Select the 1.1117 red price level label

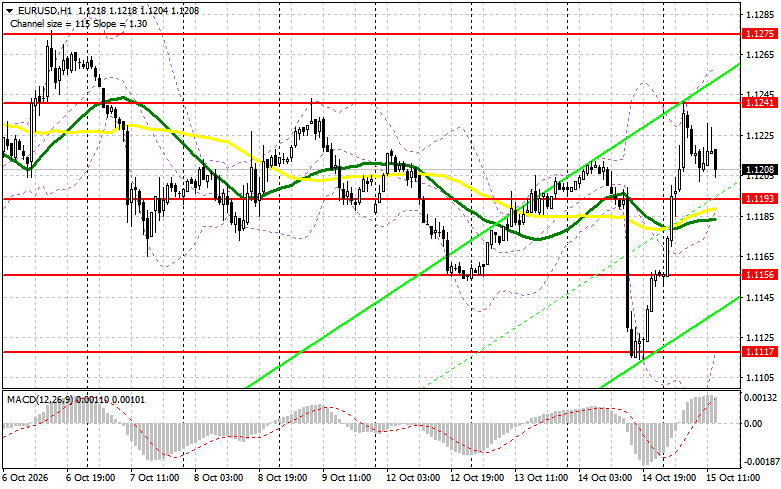point(759,352)
